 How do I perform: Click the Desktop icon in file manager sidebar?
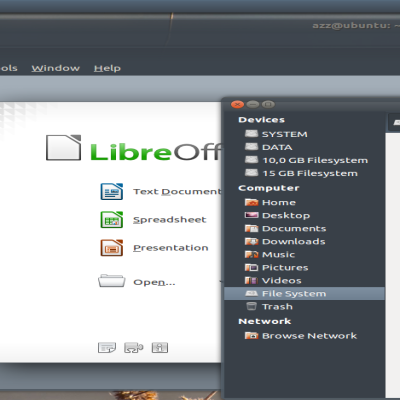pos(251,215)
